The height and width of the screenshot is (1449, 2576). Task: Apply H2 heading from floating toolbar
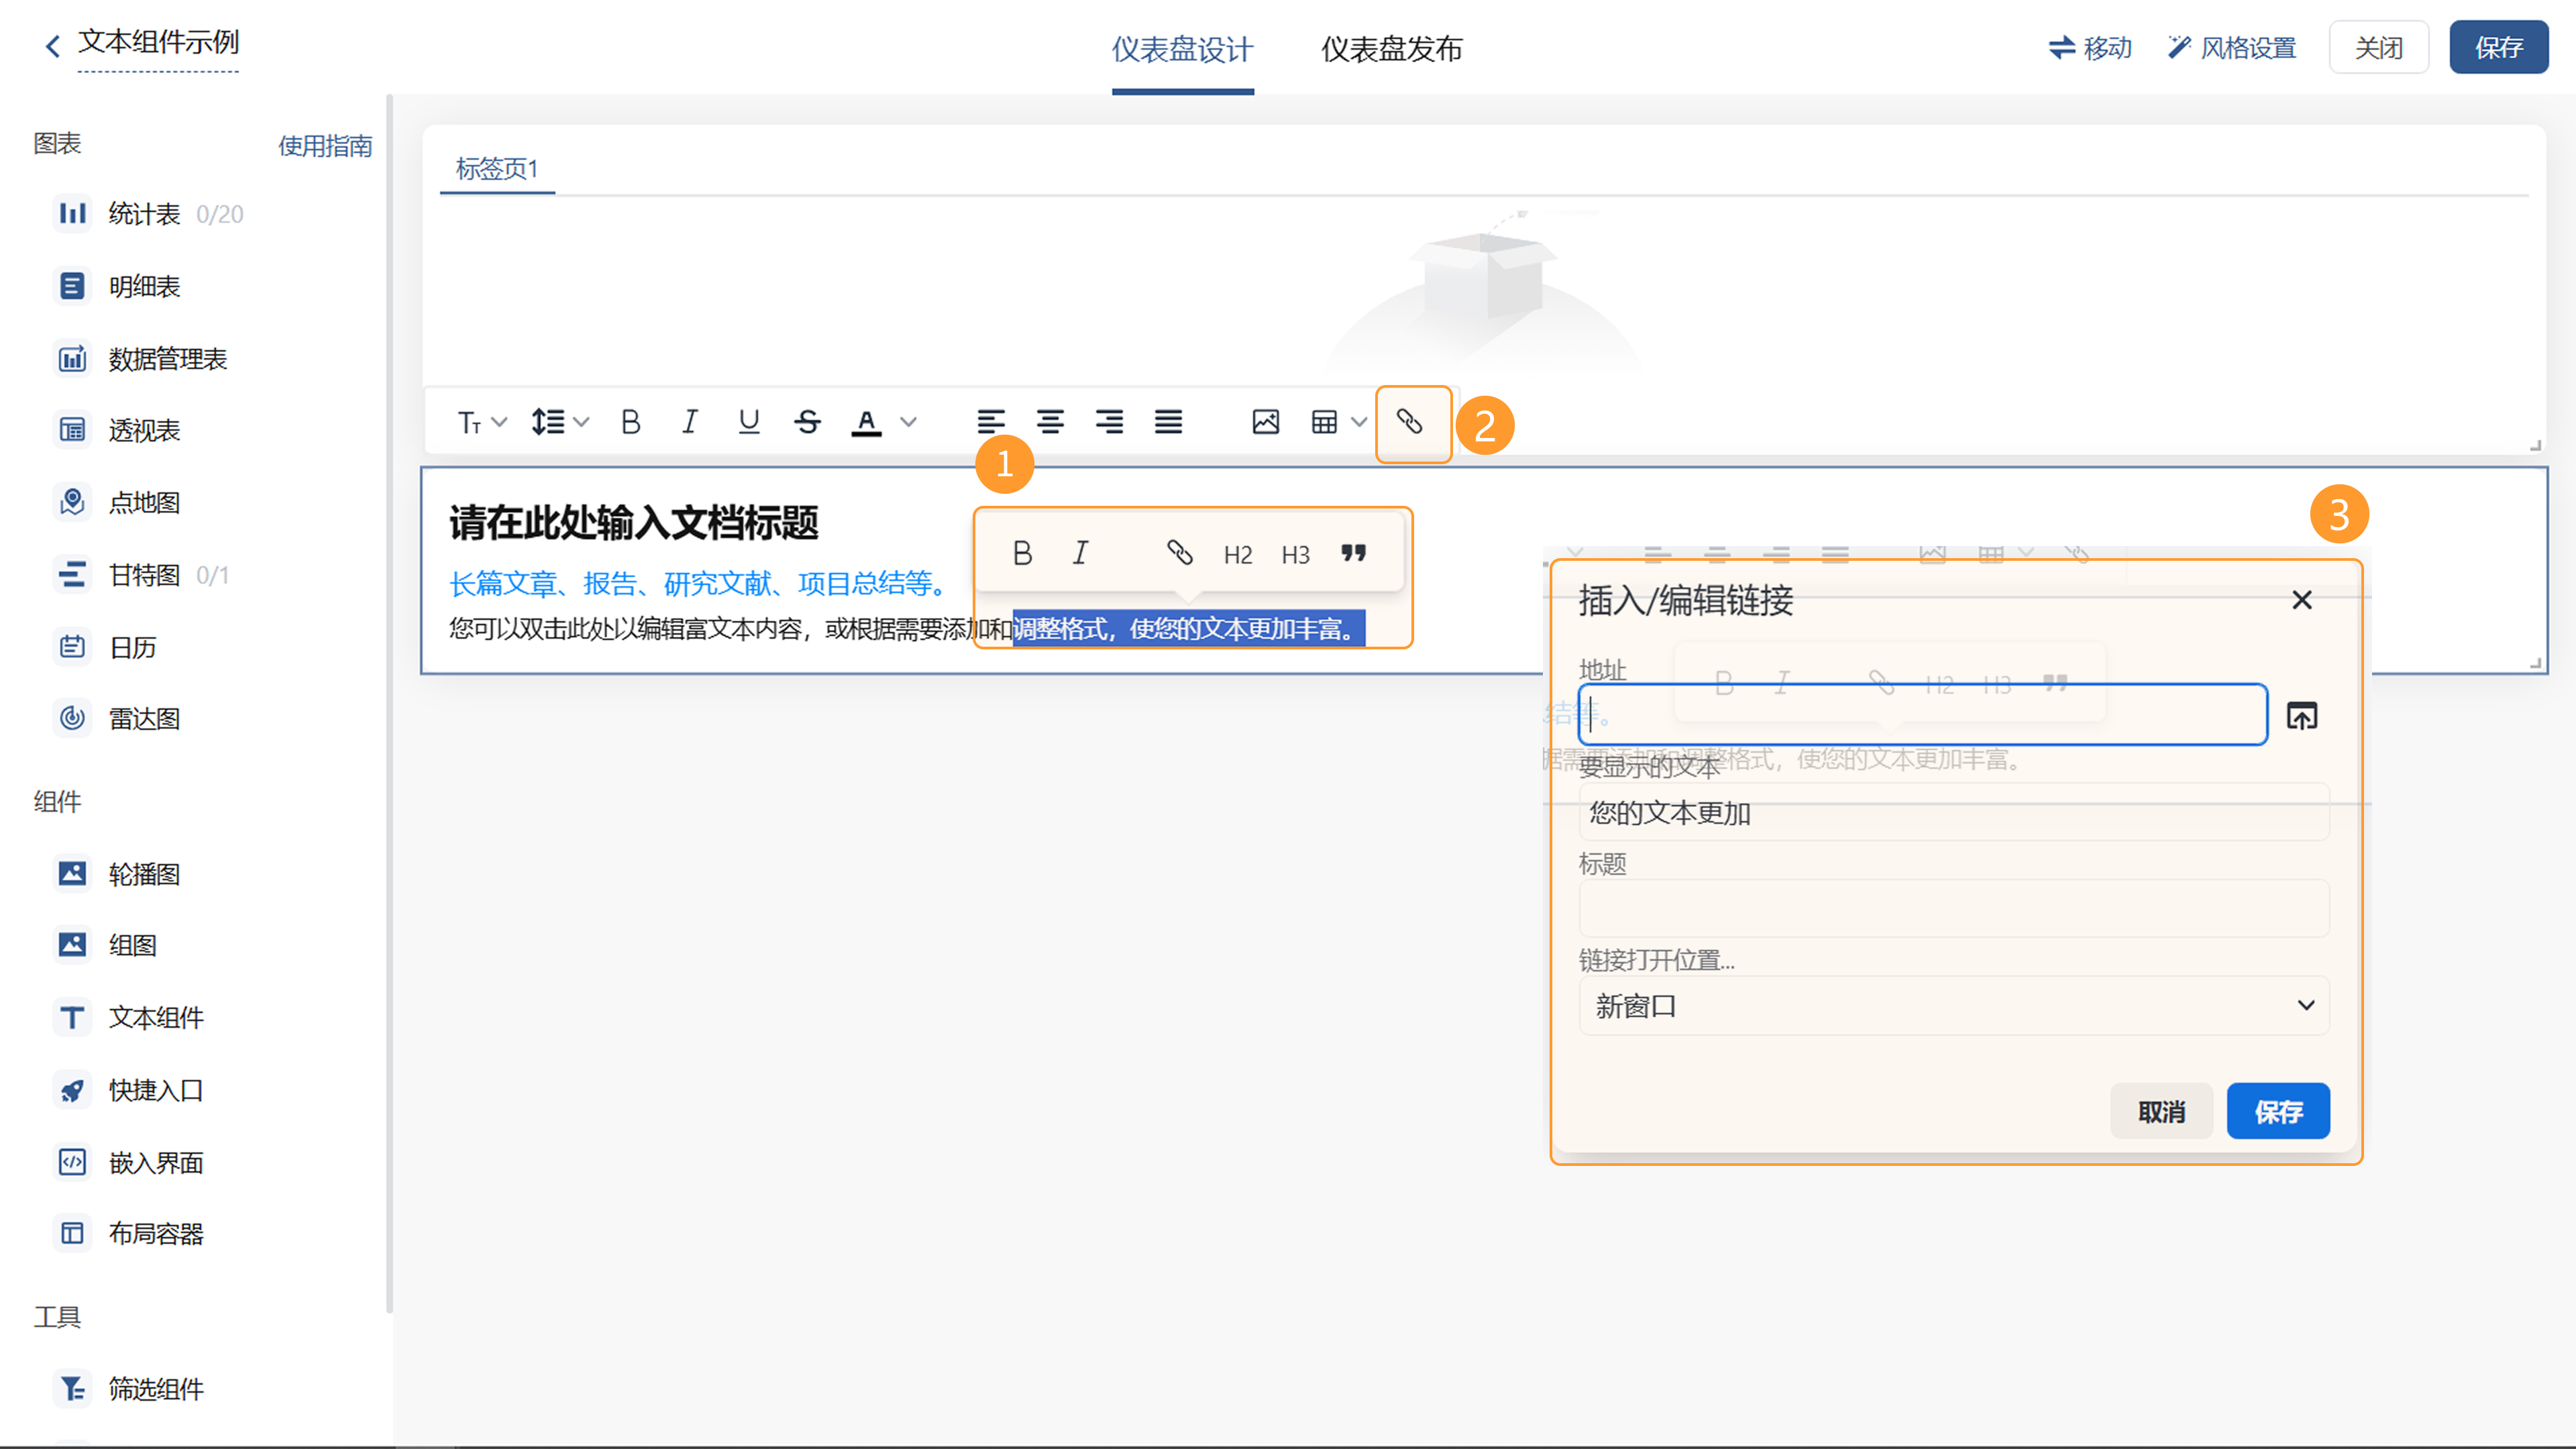pos(1238,555)
